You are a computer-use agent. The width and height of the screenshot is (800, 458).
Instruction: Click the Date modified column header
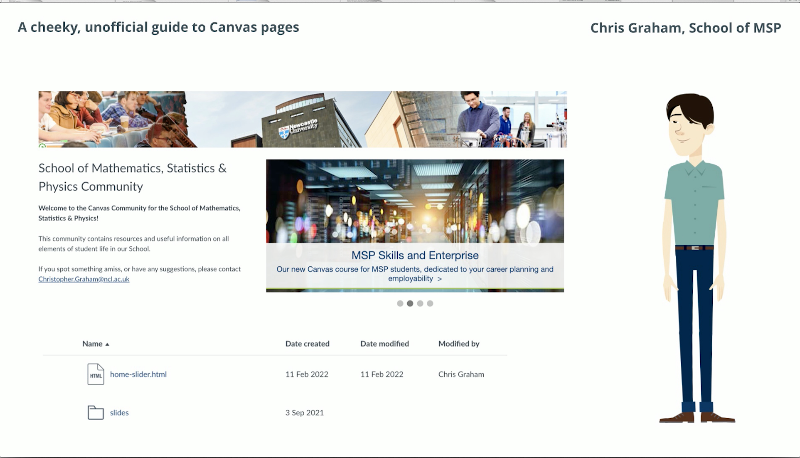pos(384,344)
